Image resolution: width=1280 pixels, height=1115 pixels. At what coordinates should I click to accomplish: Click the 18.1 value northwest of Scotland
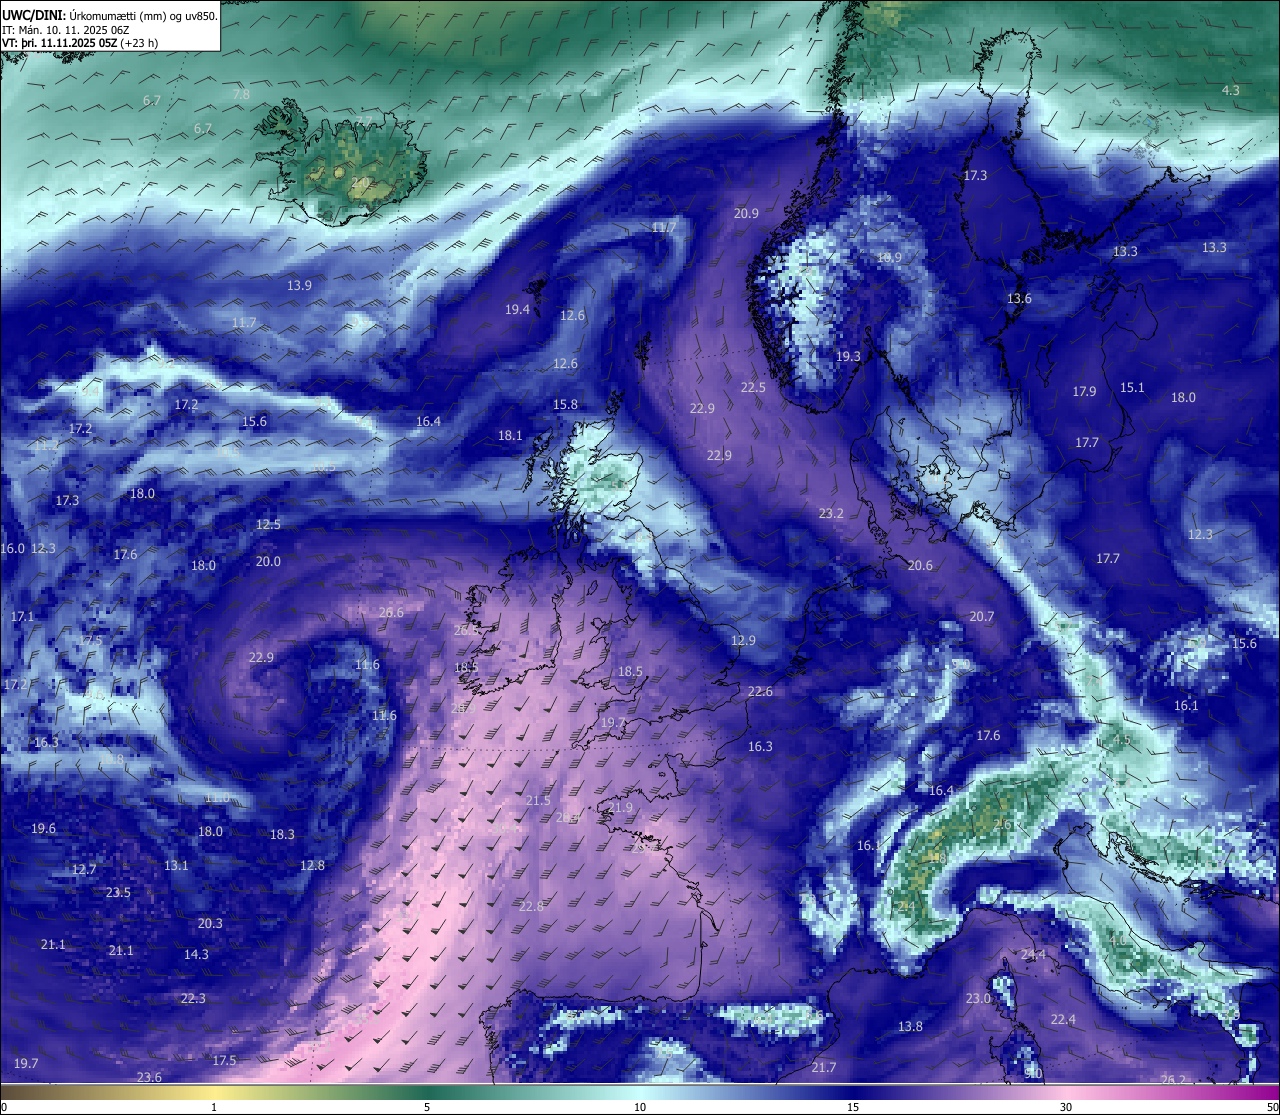click(x=510, y=435)
